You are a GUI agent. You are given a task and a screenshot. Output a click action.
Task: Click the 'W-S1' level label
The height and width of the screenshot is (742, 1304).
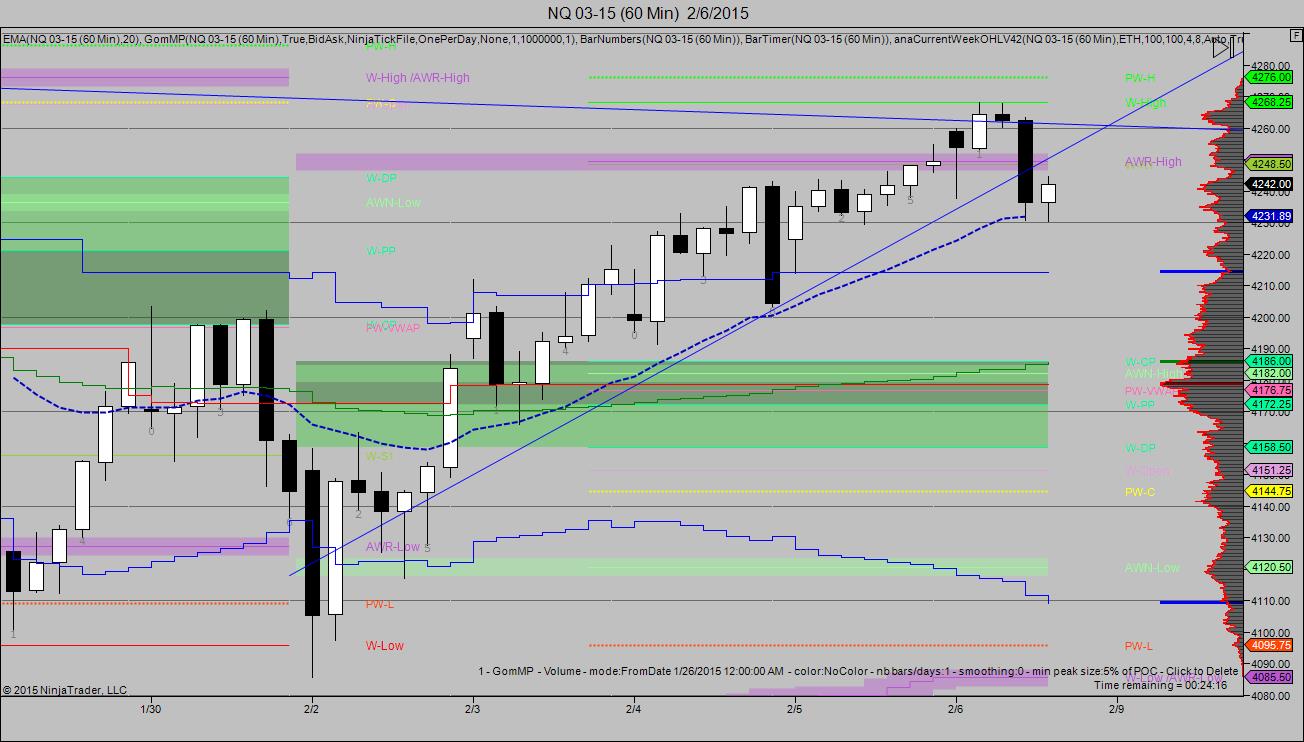pos(379,456)
